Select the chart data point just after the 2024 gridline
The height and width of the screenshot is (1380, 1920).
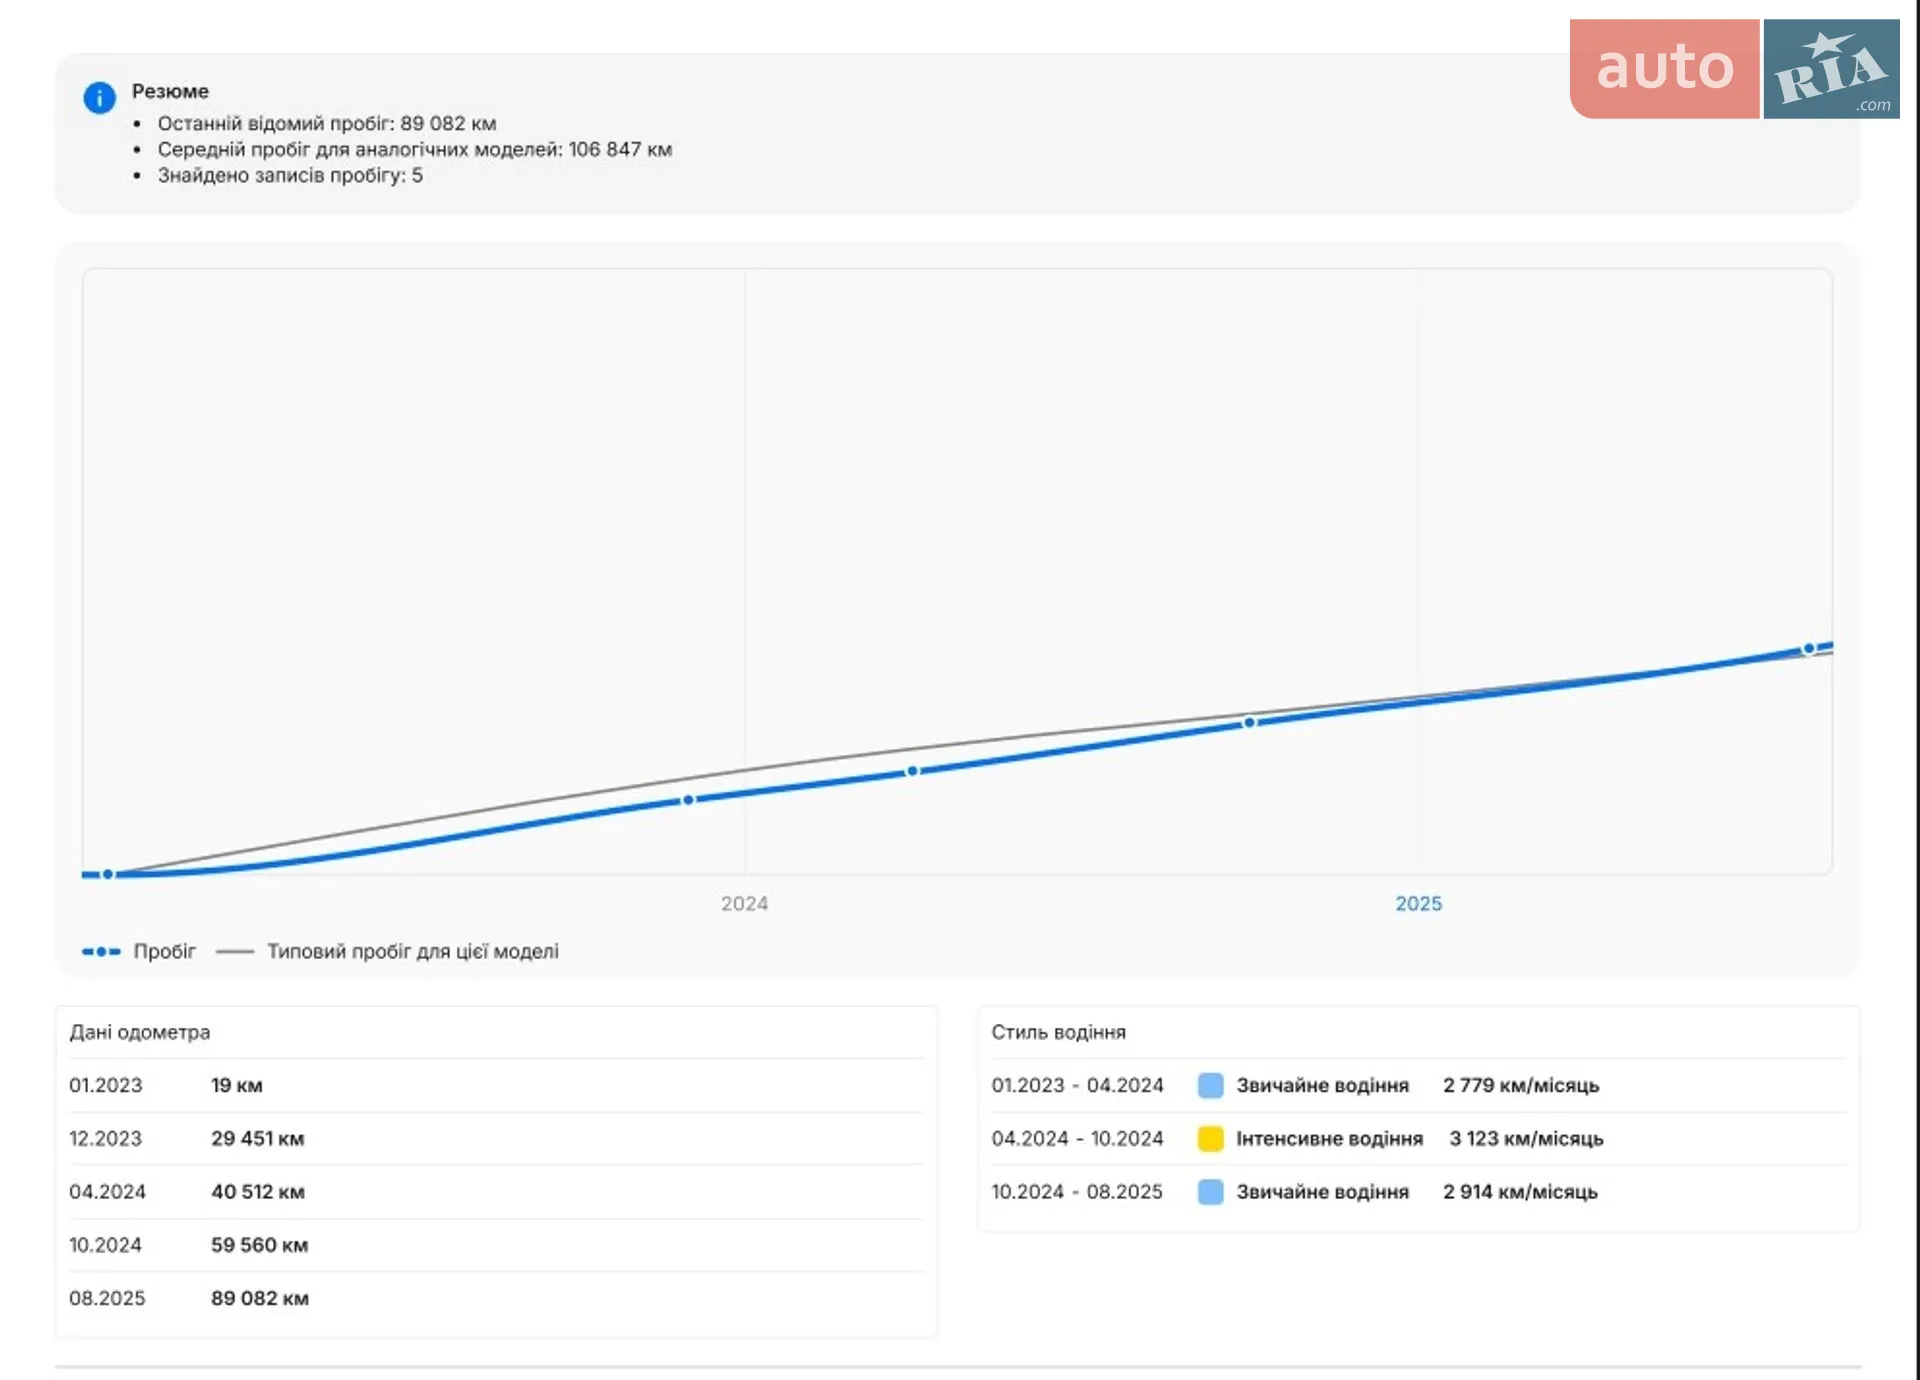[x=912, y=771]
